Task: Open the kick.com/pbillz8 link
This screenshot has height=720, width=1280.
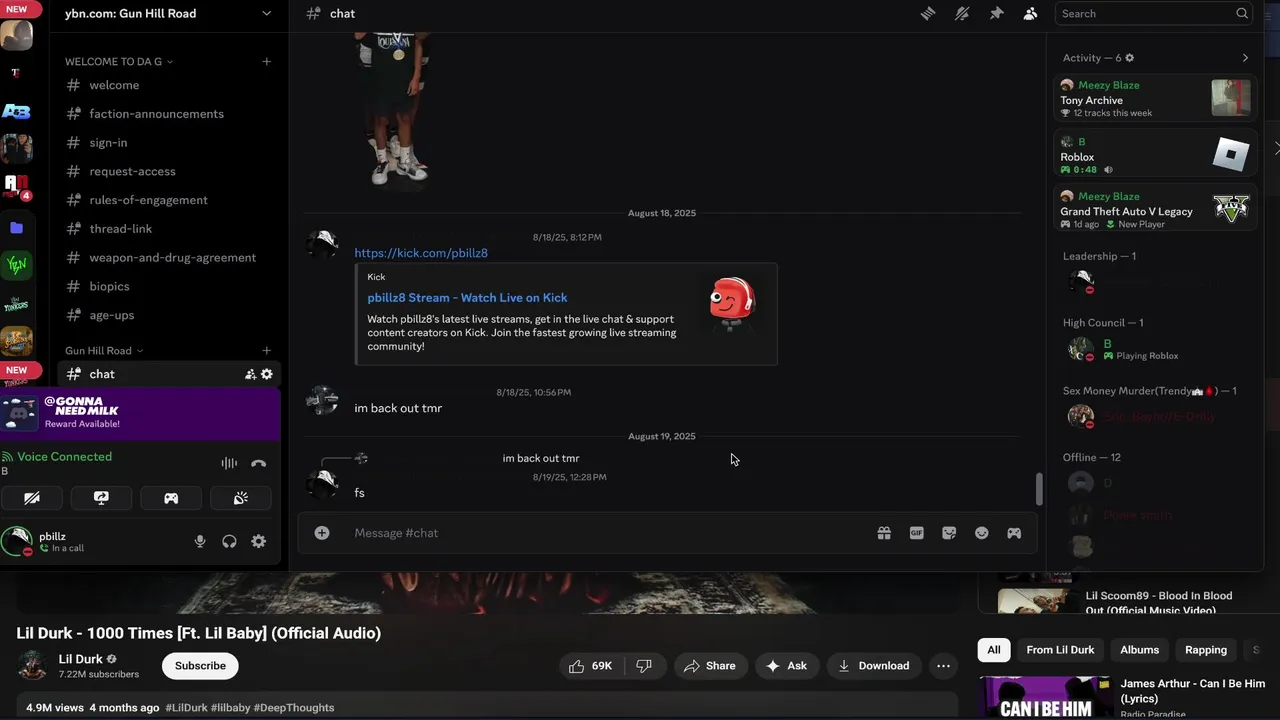Action: pyautogui.click(x=421, y=253)
